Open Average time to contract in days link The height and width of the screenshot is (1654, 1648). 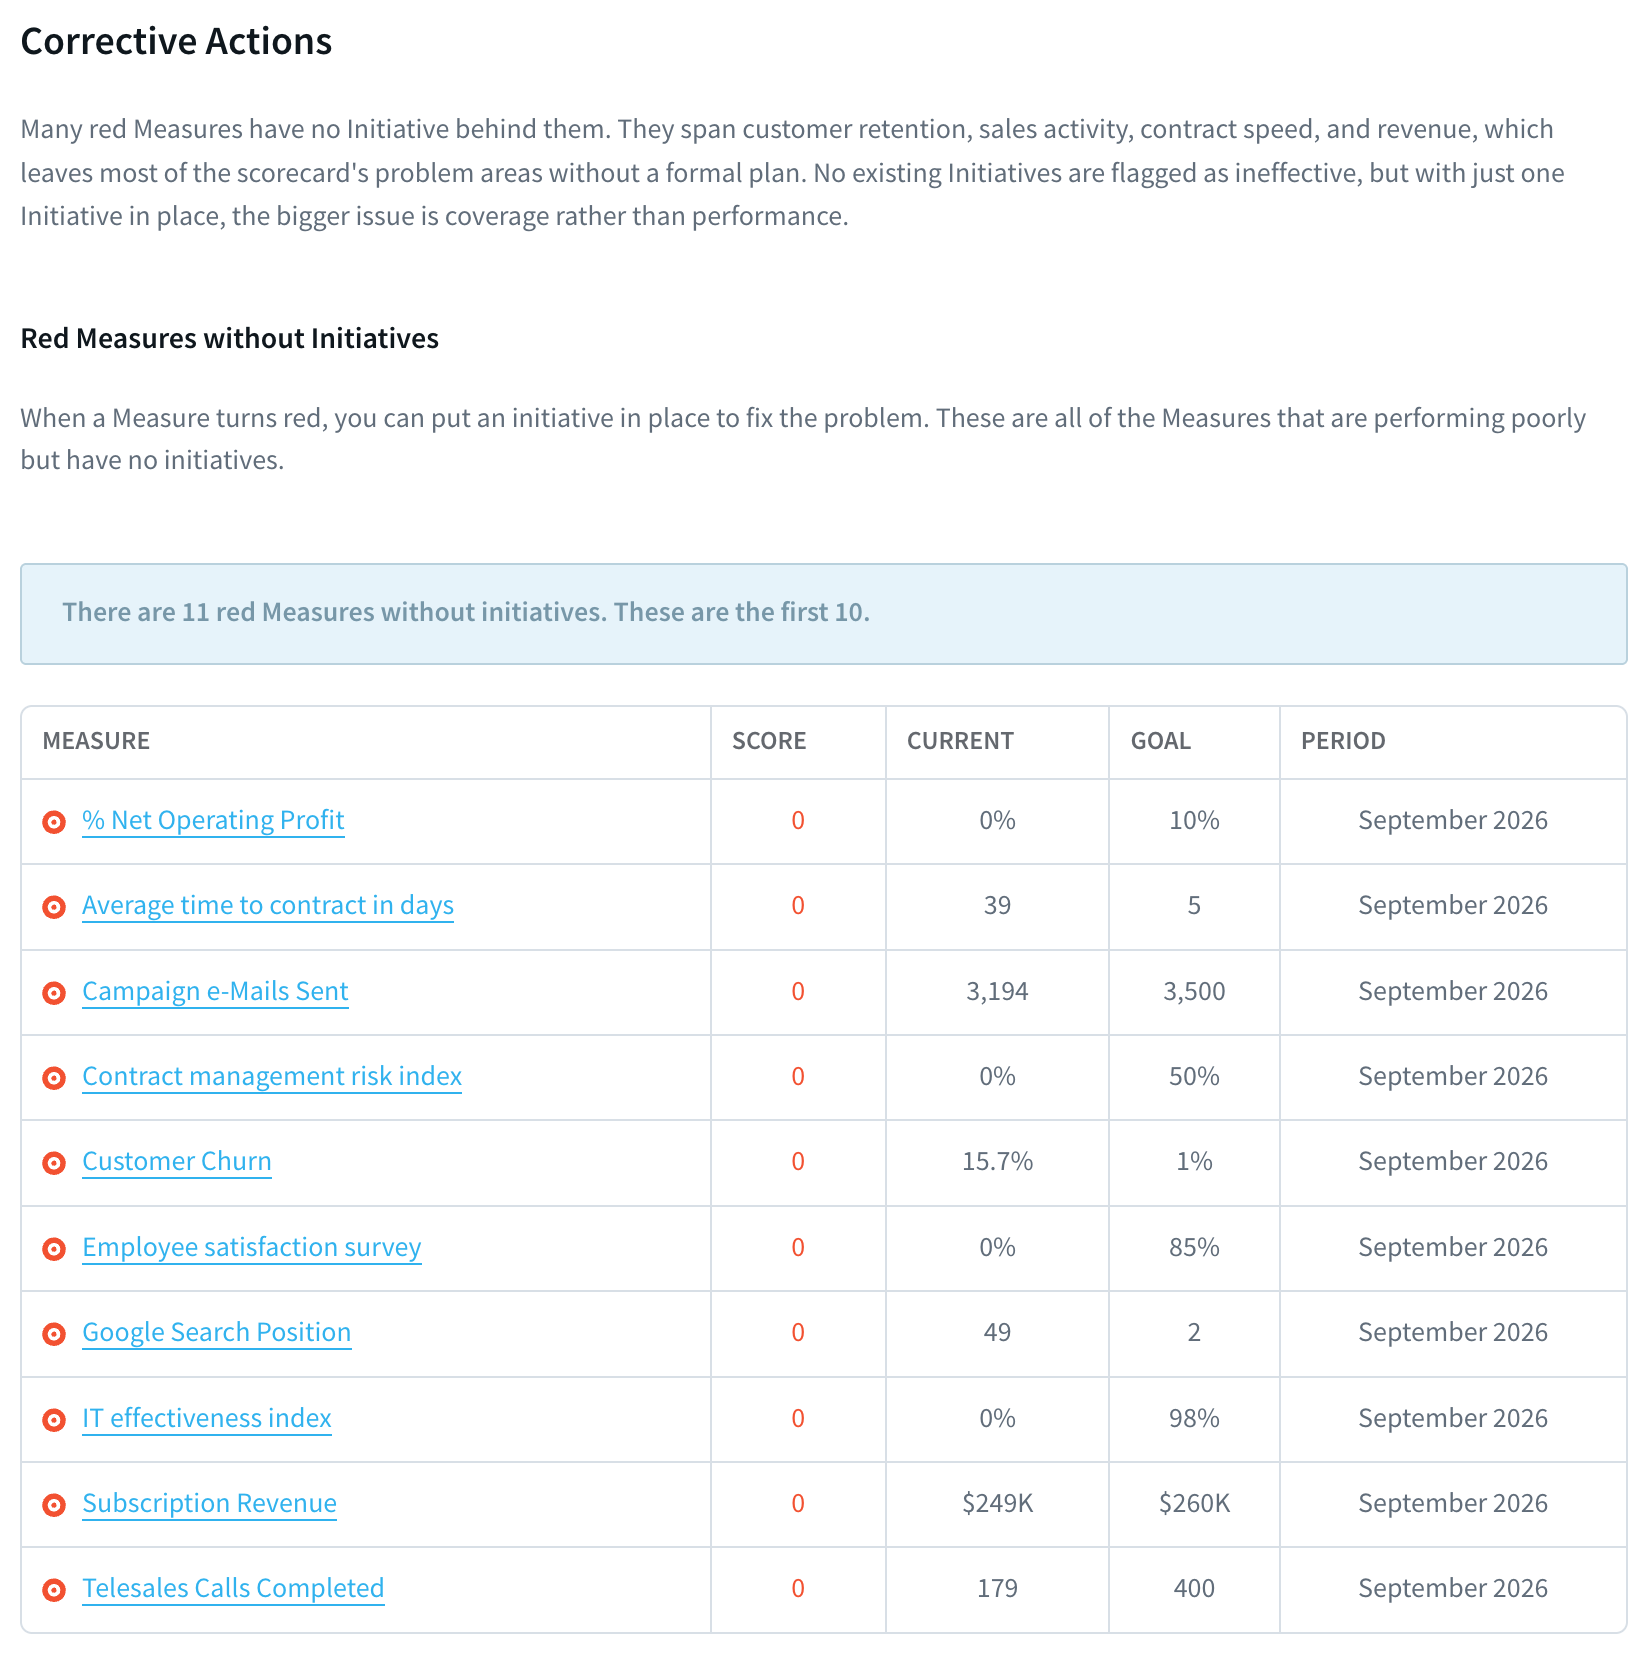pos(268,905)
